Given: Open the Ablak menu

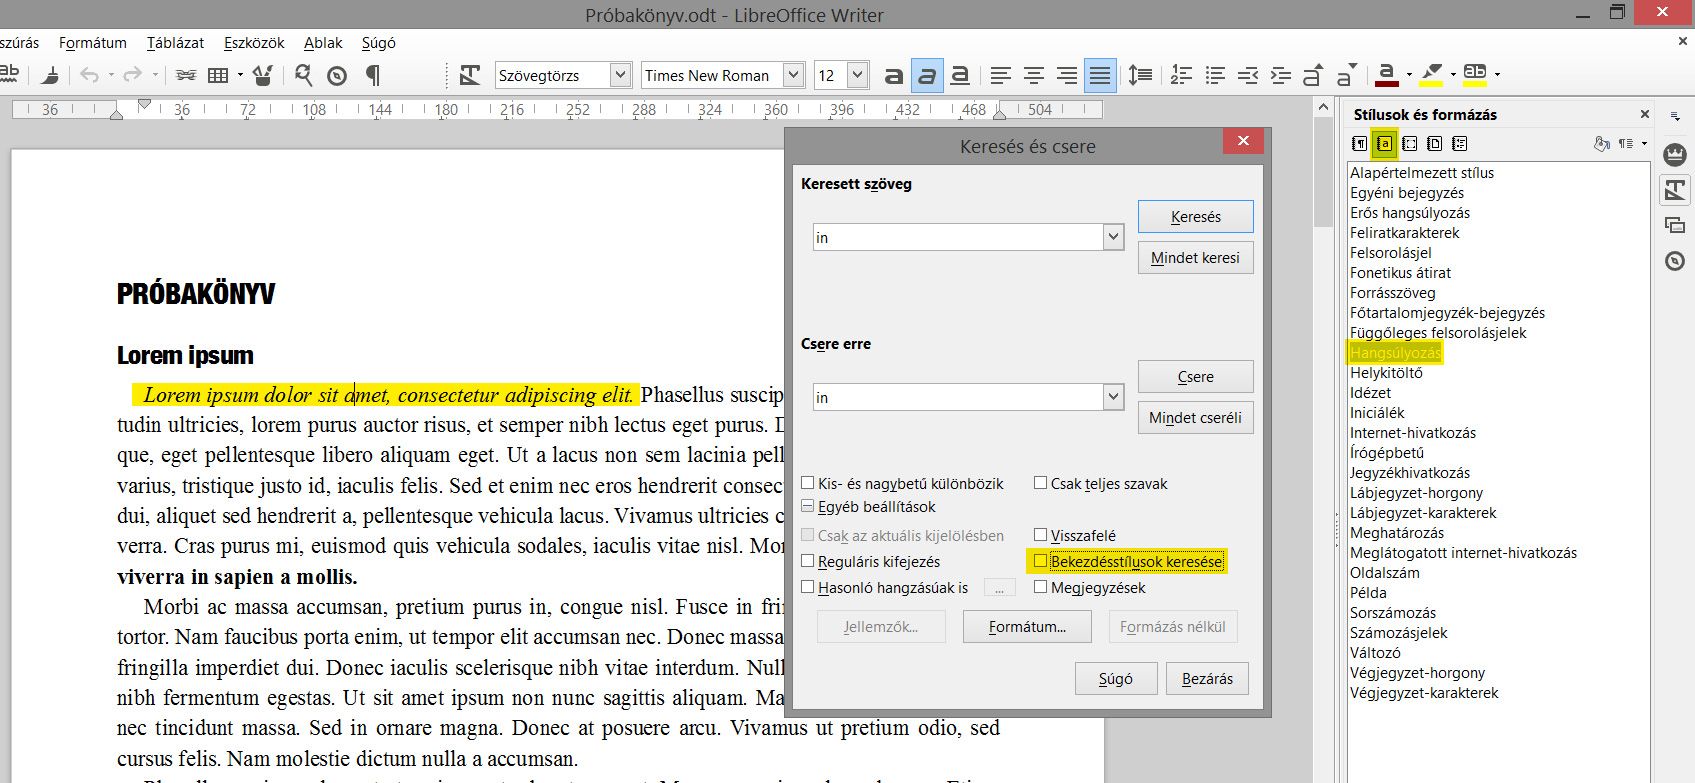Looking at the screenshot, I should click(x=323, y=43).
